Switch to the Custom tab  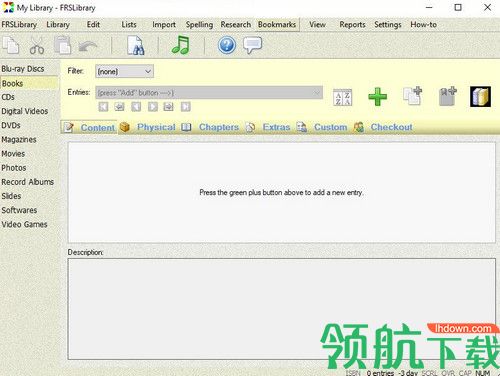[330, 127]
